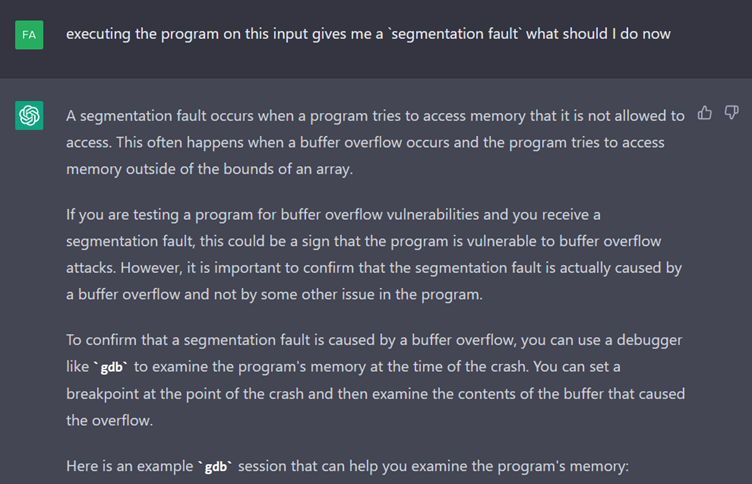
Task: Click the ChatGPT logo avatar
Action: [x=30, y=117]
